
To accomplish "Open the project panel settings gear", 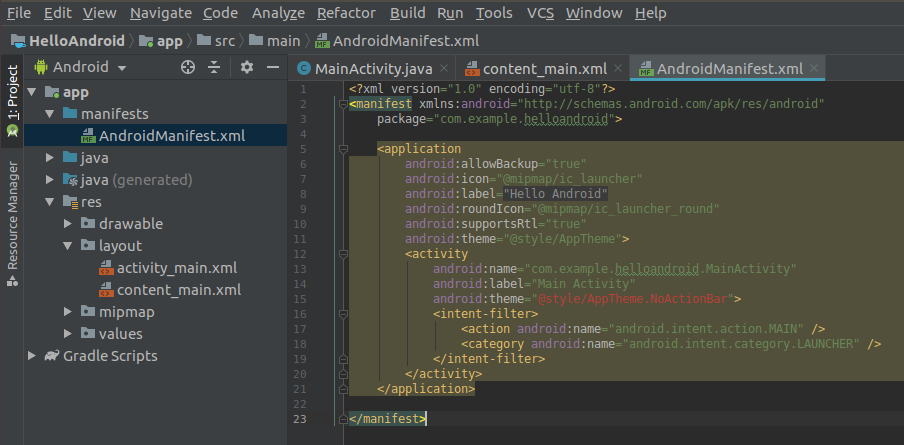I will coord(247,67).
